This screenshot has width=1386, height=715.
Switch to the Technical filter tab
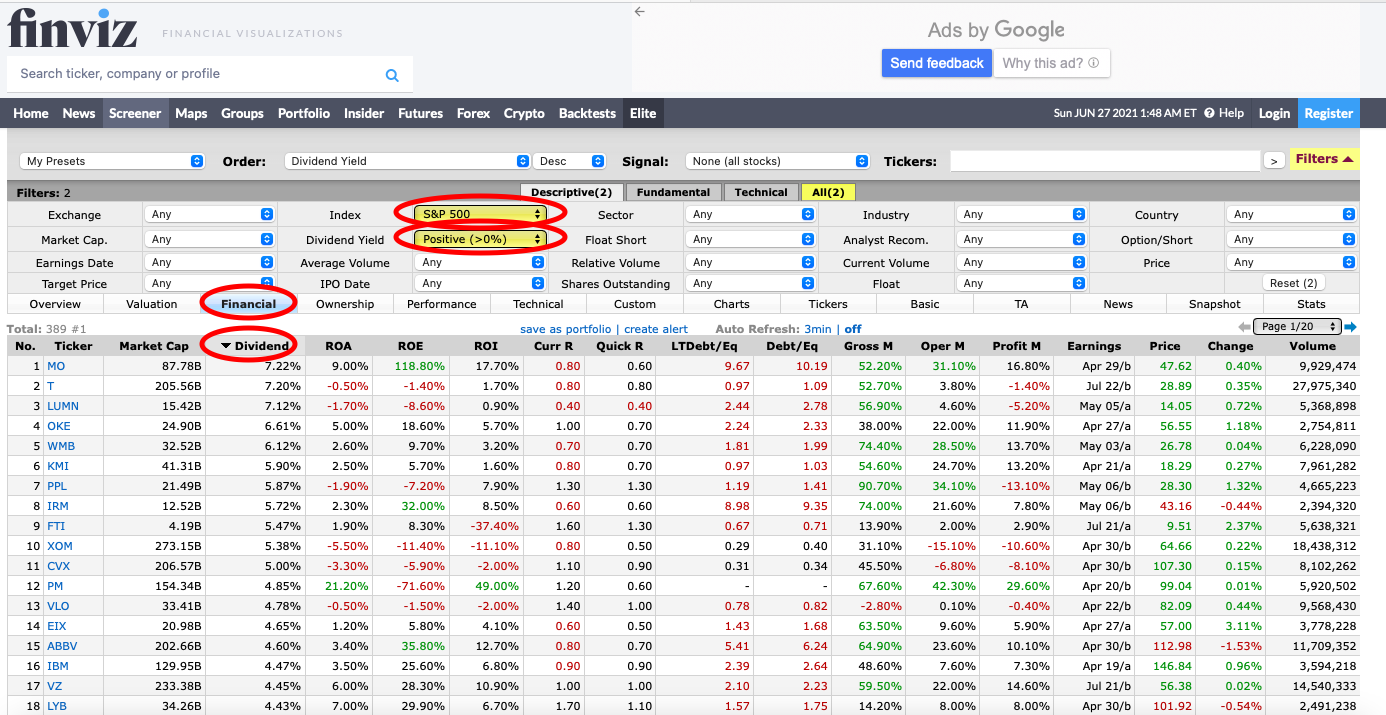coord(761,192)
